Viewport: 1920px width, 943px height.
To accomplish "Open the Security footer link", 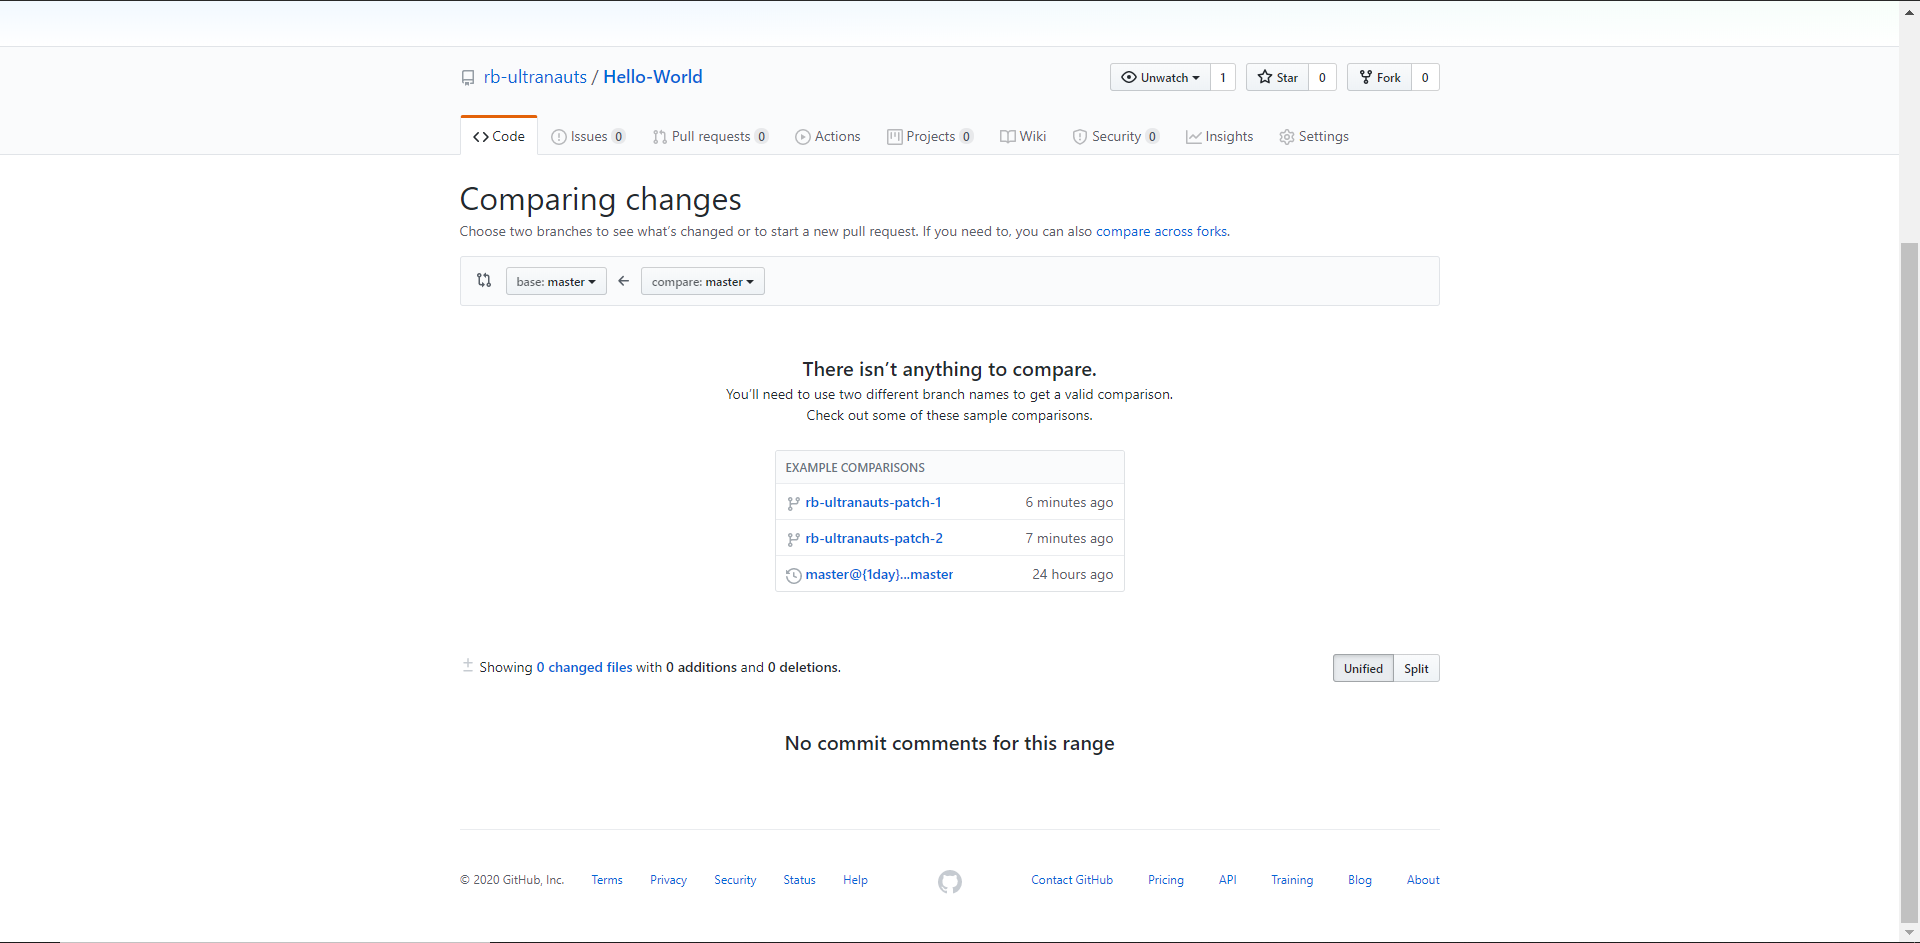I will click(x=735, y=880).
